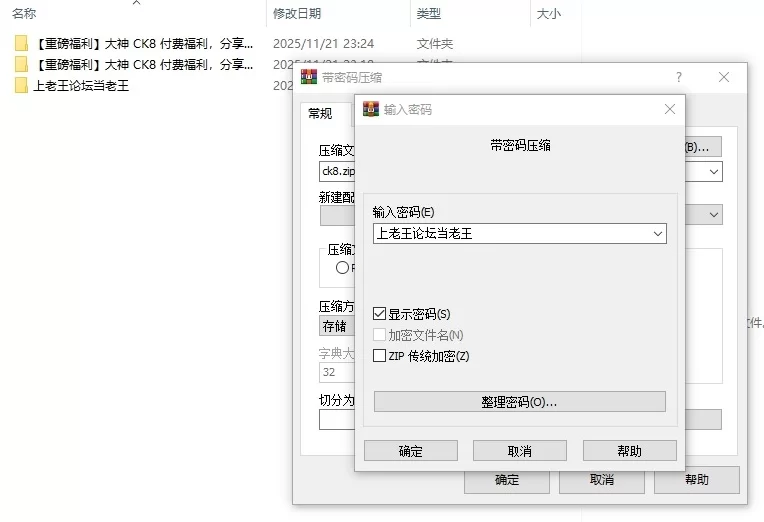Close the 输入密码 dialog
Image resolution: width=764 pixels, height=522 pixels.
pos(670,109)
